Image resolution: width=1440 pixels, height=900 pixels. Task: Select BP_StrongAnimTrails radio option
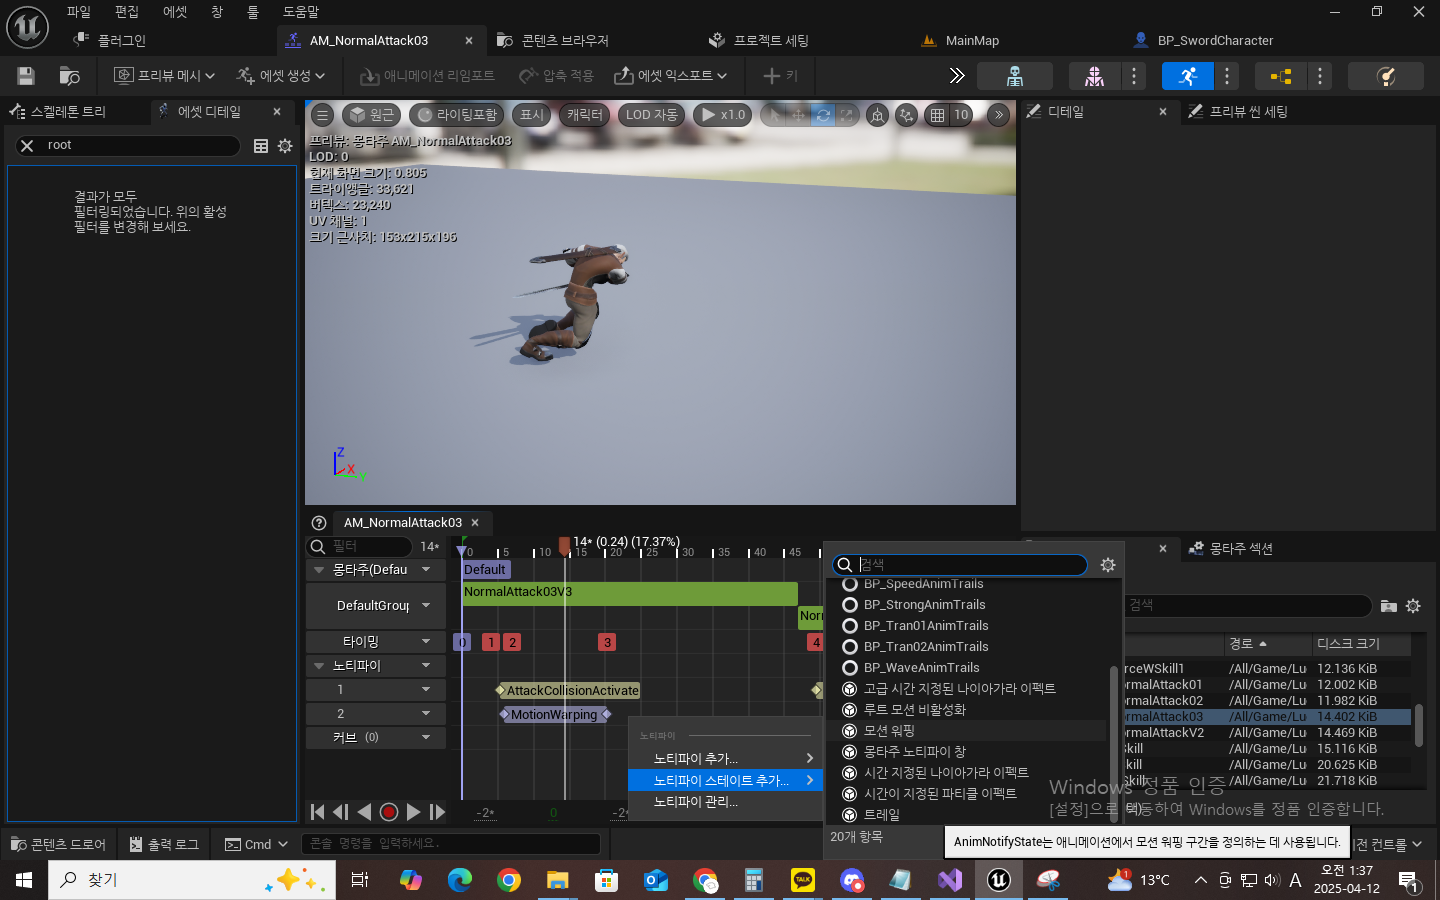coord(850,605)
